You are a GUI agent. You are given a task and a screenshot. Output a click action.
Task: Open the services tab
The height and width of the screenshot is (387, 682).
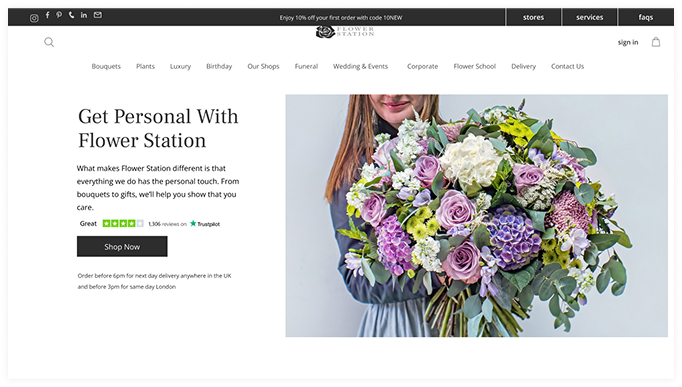point(589,17)
